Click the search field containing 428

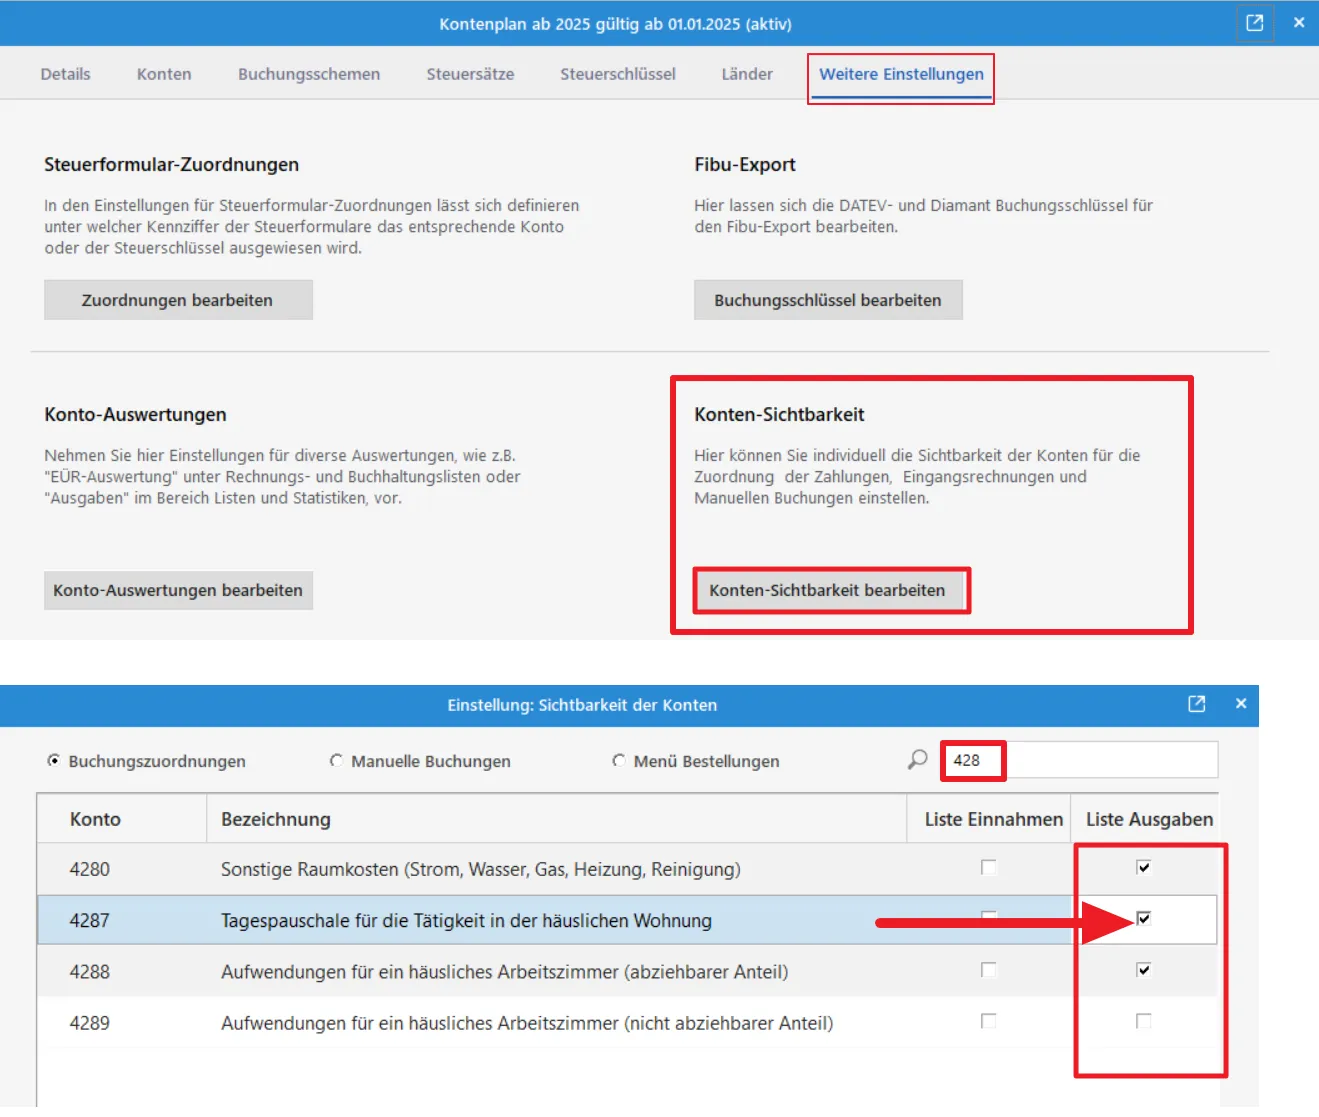tap(1080, 760)
